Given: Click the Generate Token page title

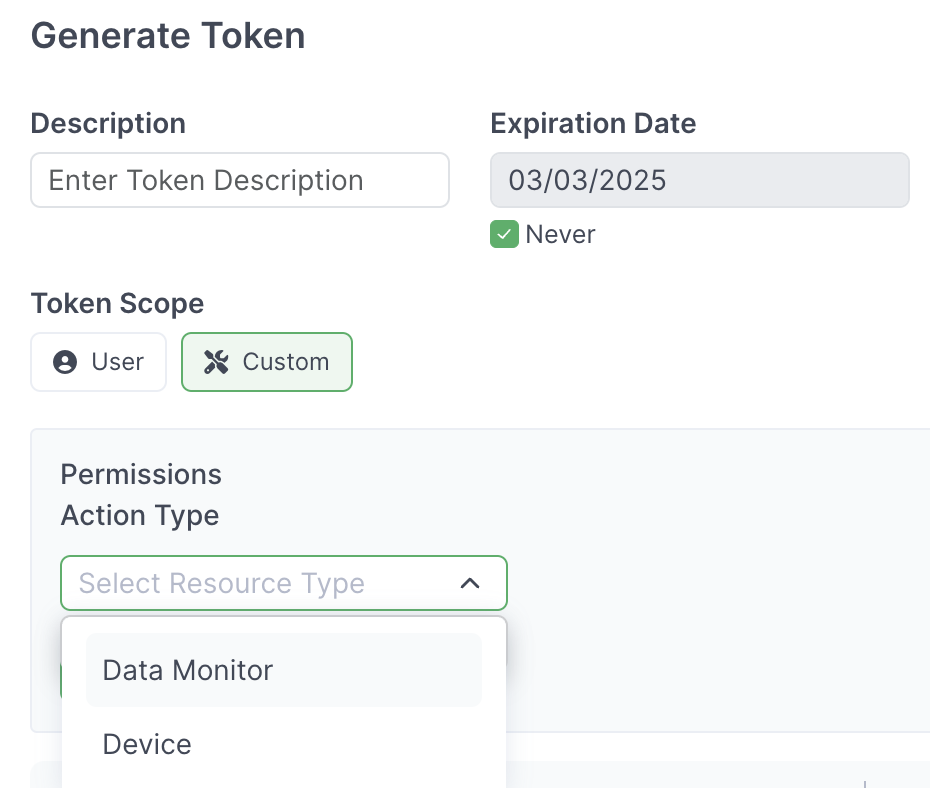Looking at the screenshot, I should [168, 36].
